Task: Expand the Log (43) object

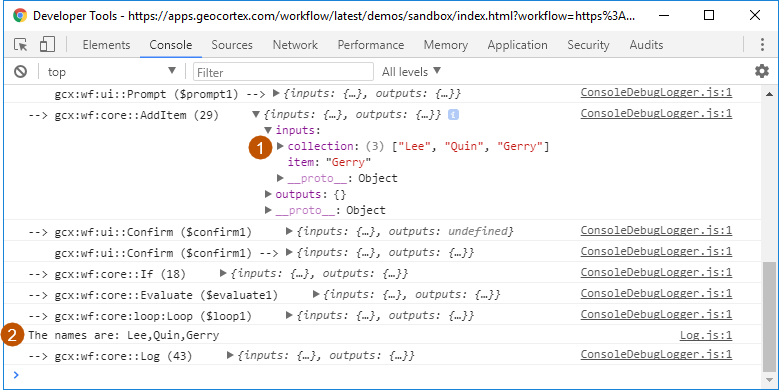Action: click(230, 355)
